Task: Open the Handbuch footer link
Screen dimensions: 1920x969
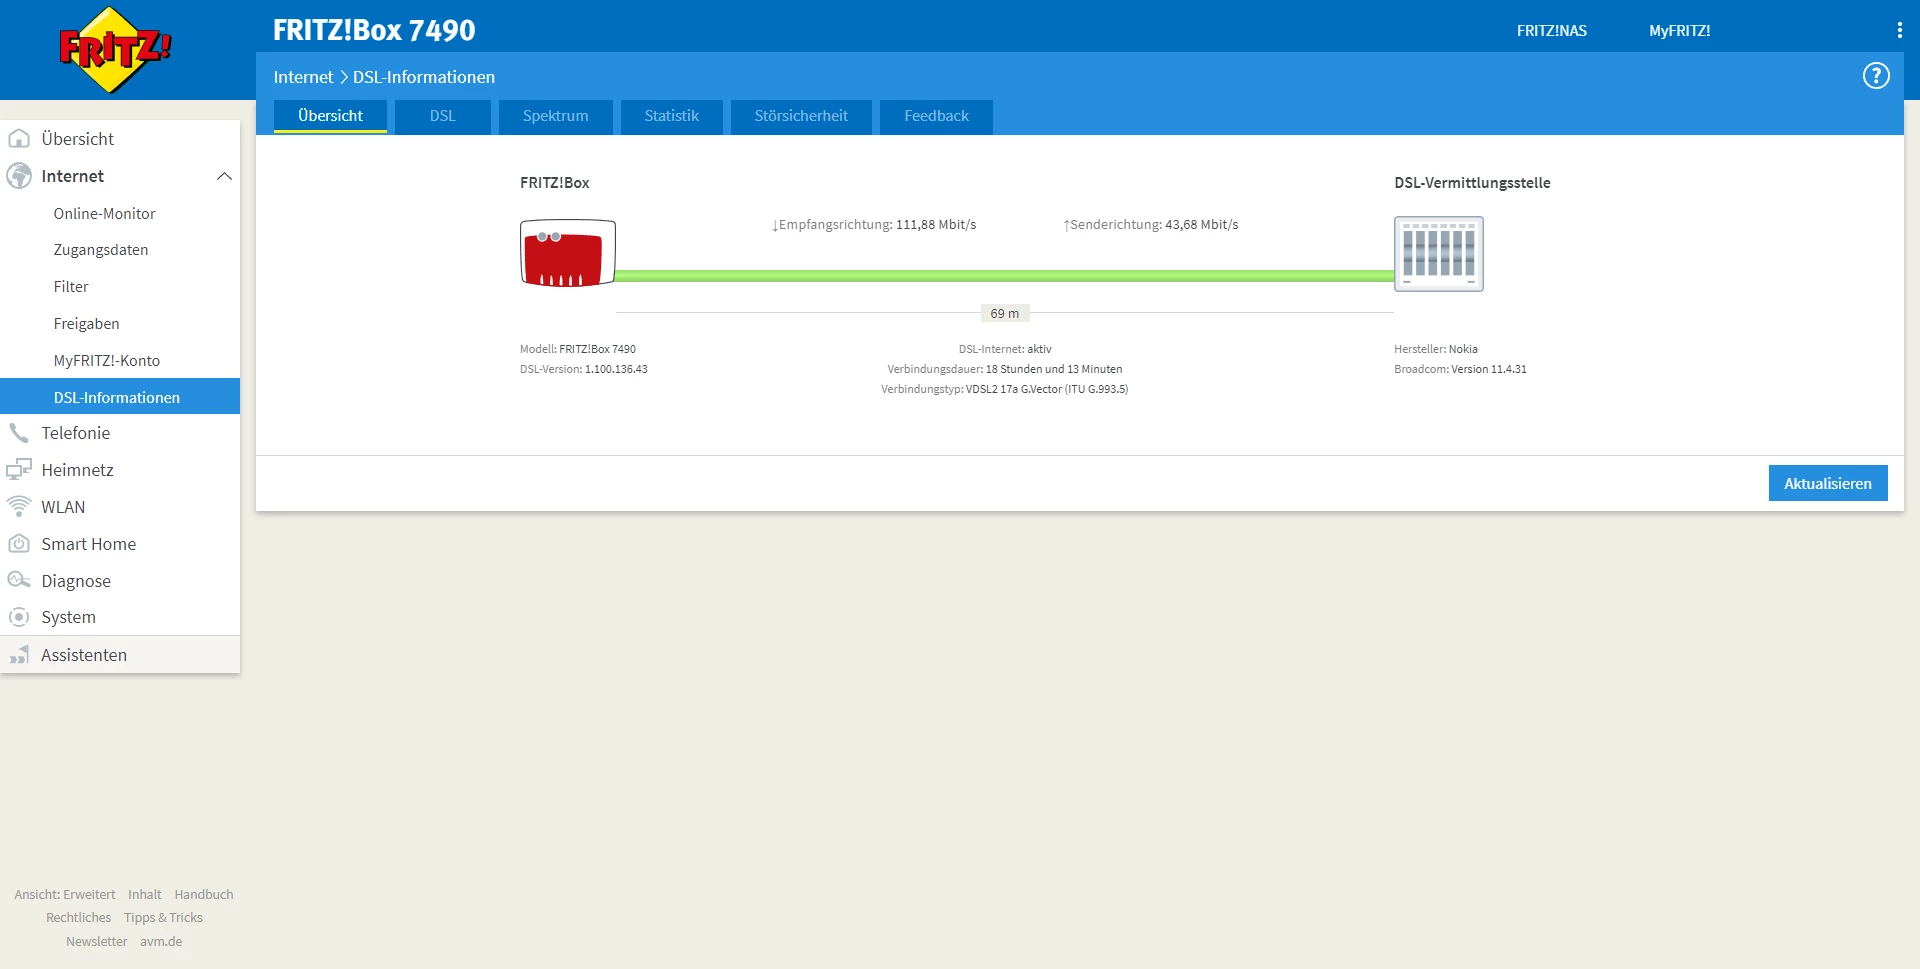Action: (204, 895)
